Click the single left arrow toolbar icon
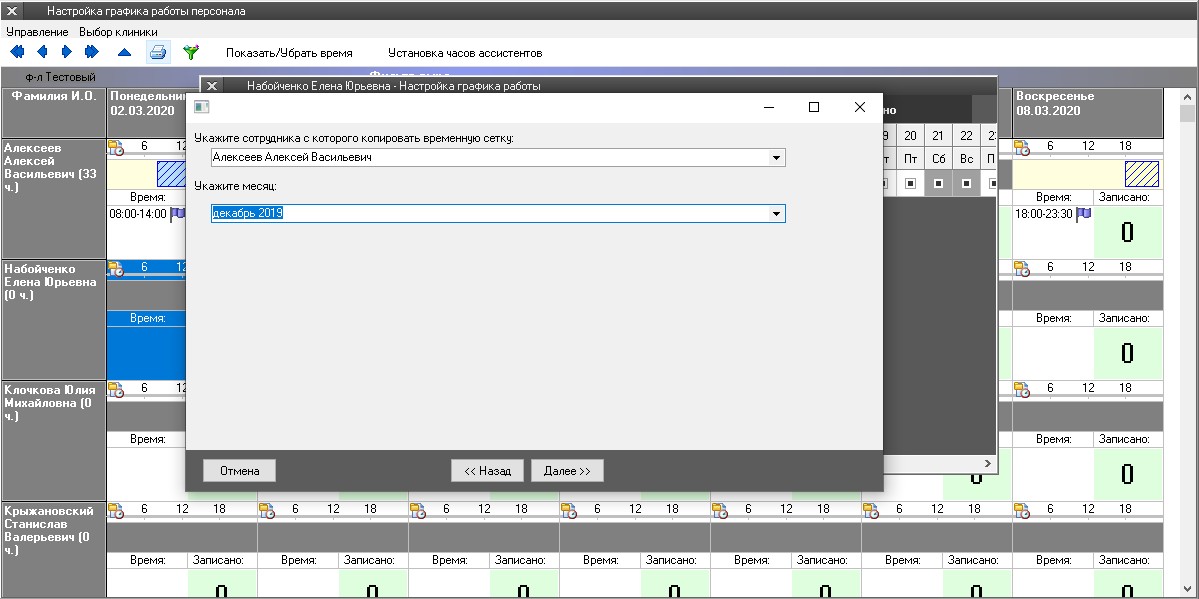The height and width of the screenshot is (599, 1199). point(42,52)
